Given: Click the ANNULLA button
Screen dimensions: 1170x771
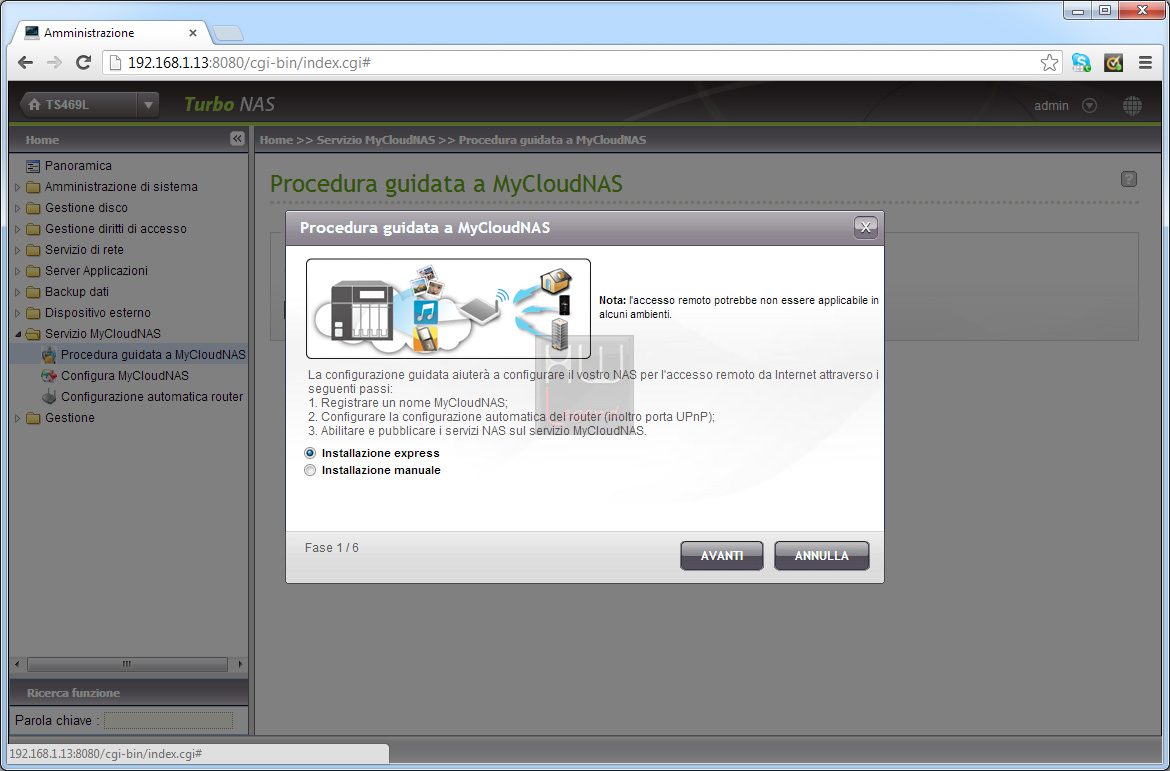Looking at the screenshot, I should (x=822, y=556).
